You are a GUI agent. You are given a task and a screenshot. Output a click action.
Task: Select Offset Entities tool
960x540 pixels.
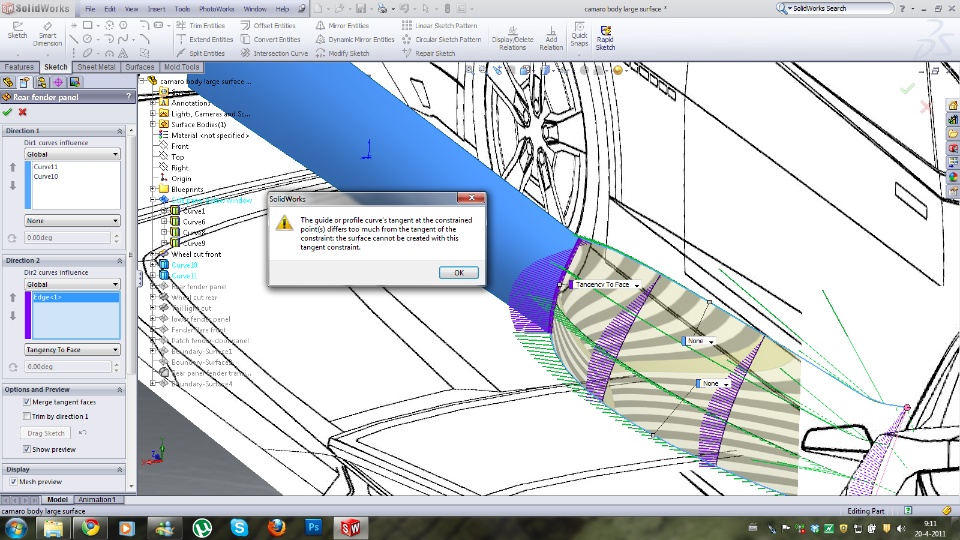(x=268, y=25)
